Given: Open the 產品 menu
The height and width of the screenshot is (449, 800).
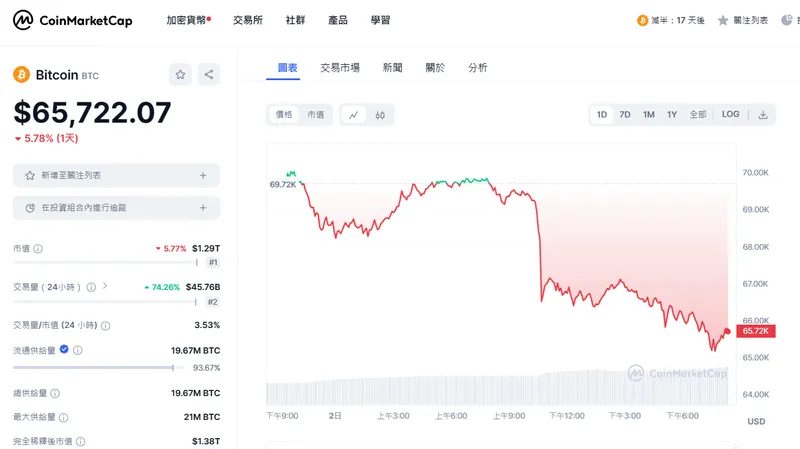Looking at the screenshot, I should click(x=338, y=20).
